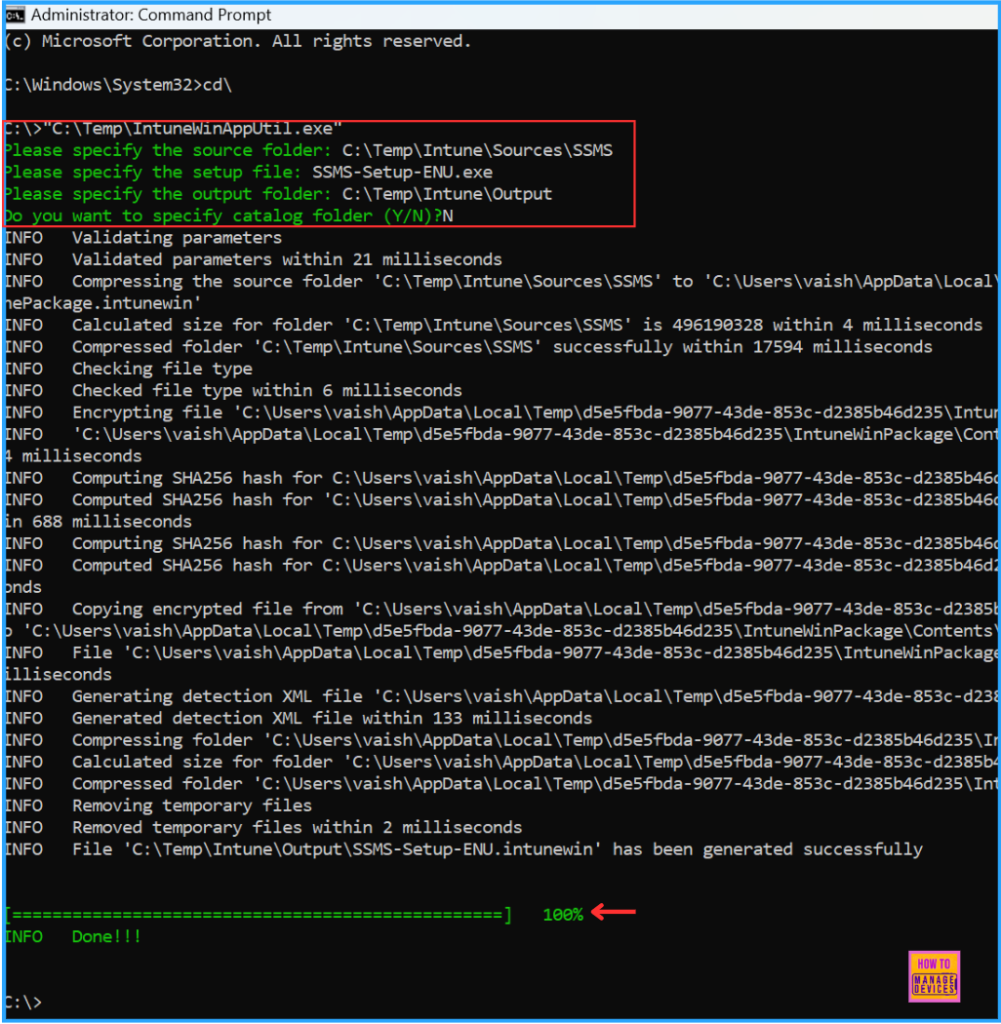Click 'Validated parameters within 21 milliseconds' line
Viewport: 1001px width, 1024px height.
pos(253,259)
